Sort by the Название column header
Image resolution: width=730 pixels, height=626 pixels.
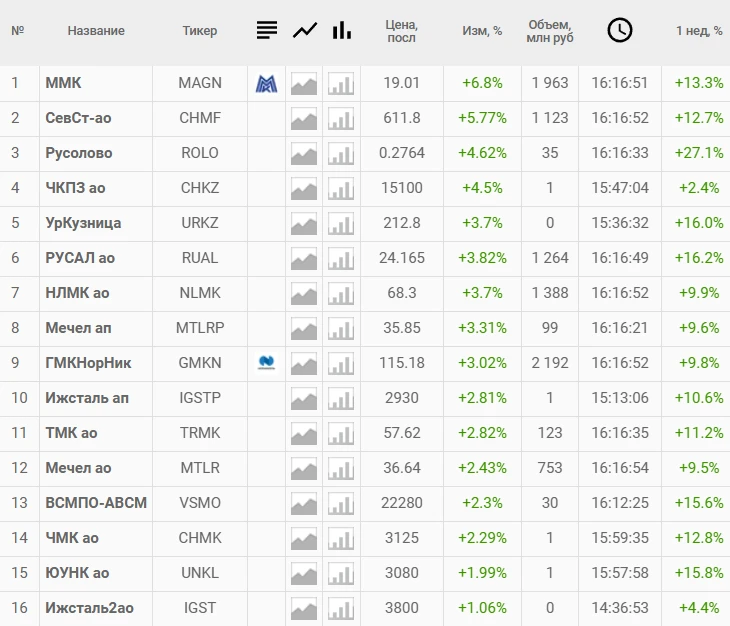96,31
